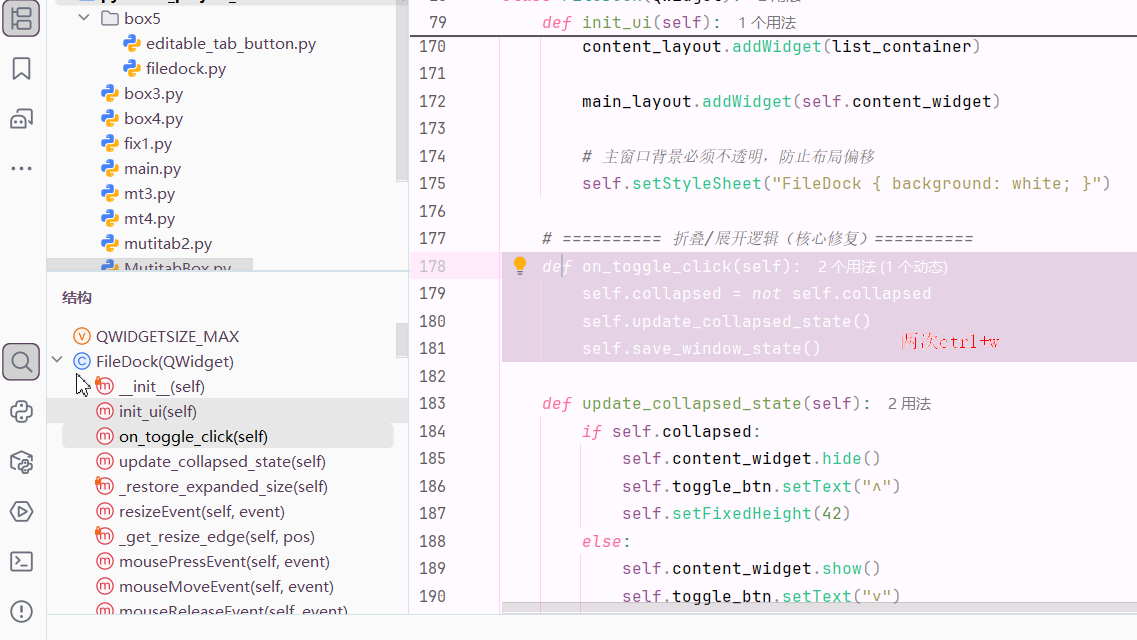Open mt3.py file
1137x640 pixels.
click(x=149, y=194)
